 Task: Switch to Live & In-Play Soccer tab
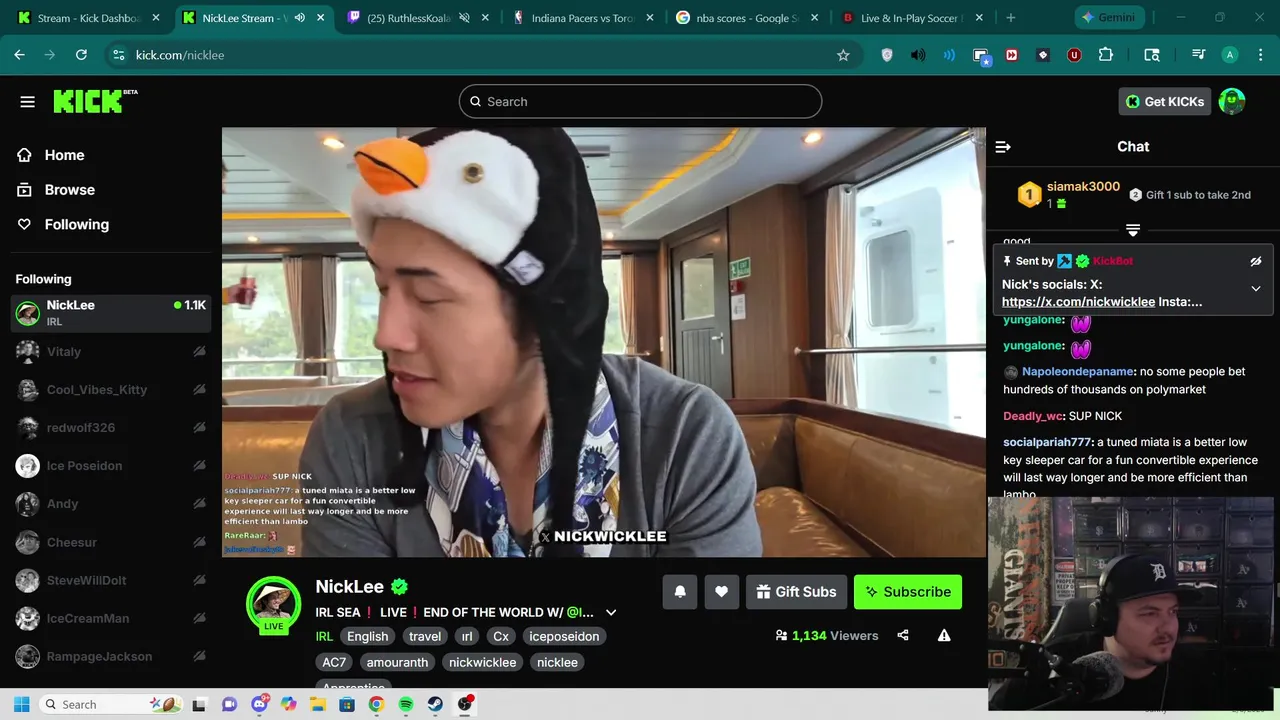(x=913, y=18)
